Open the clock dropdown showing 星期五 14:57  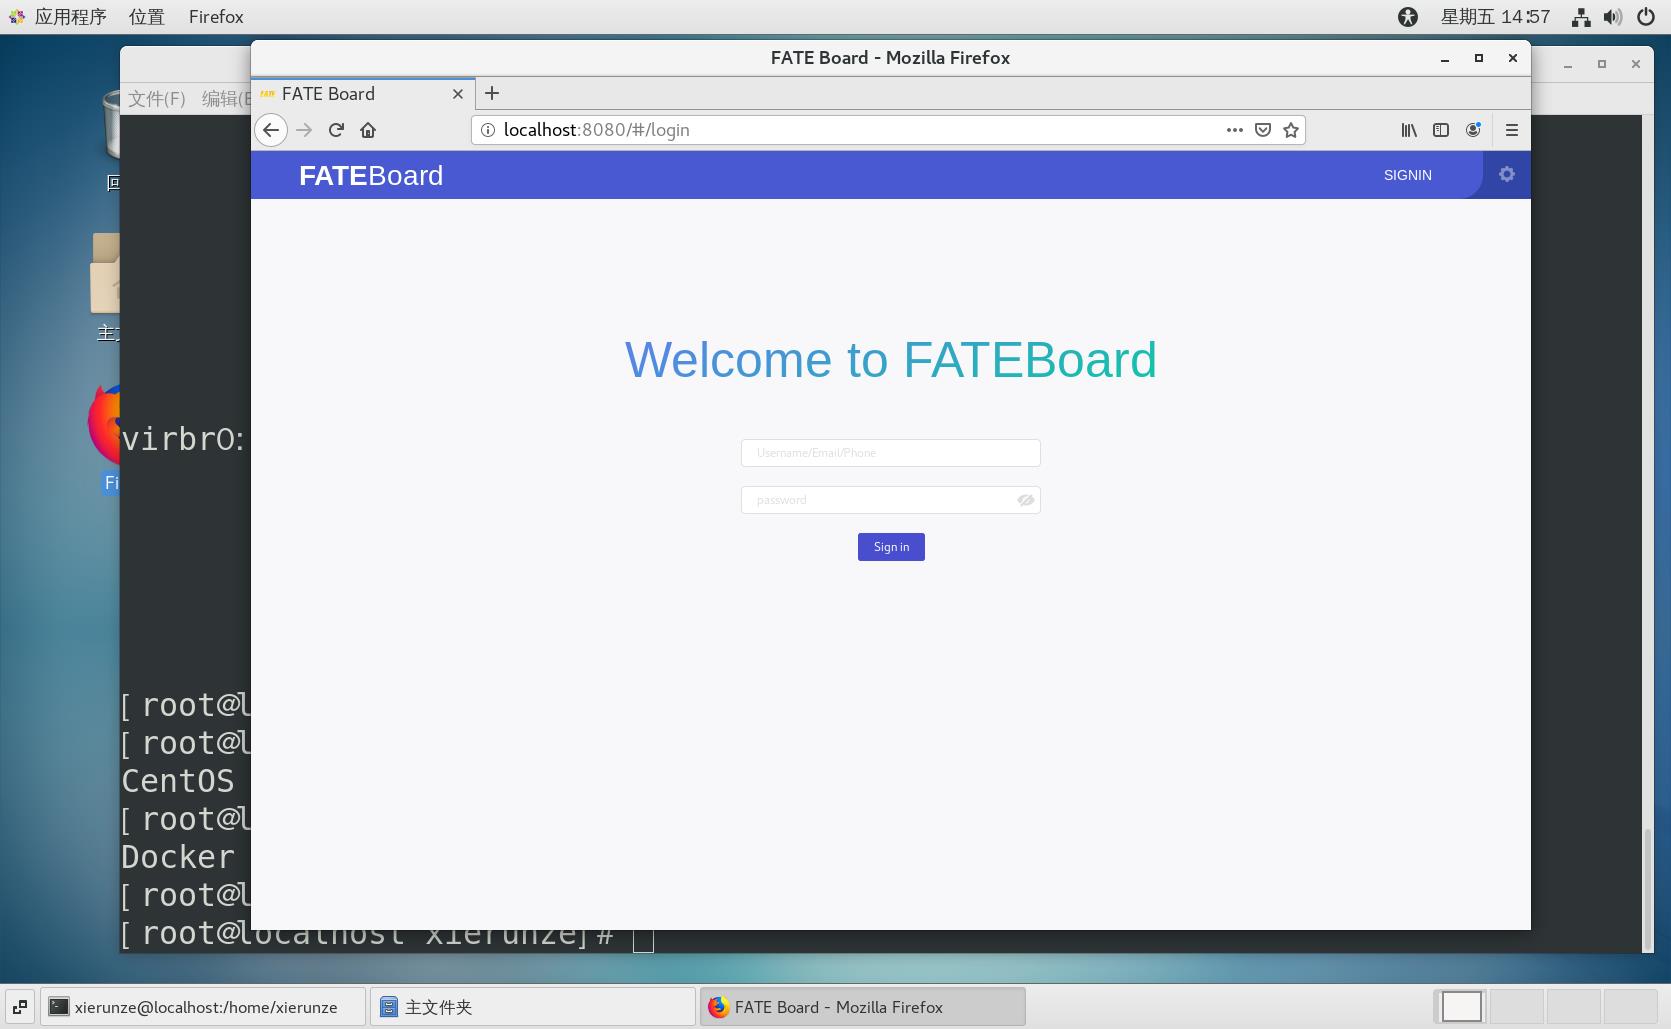pyautogui.click(x=1495, y=16)
